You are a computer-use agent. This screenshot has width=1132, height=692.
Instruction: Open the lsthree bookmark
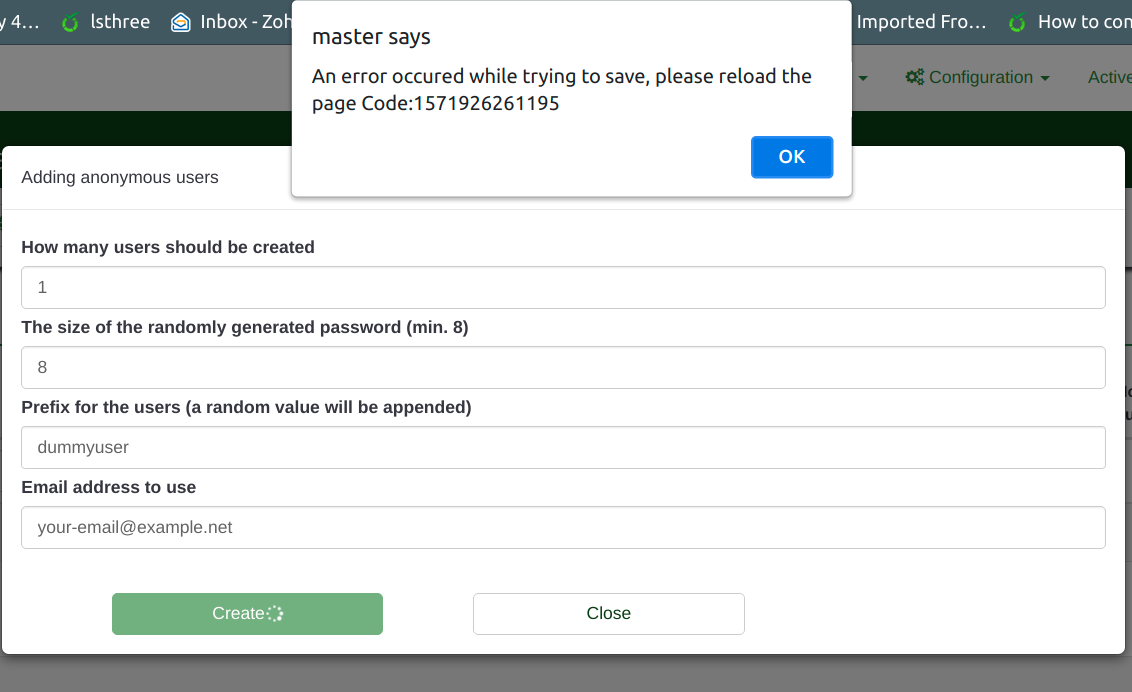coord(119,22)
